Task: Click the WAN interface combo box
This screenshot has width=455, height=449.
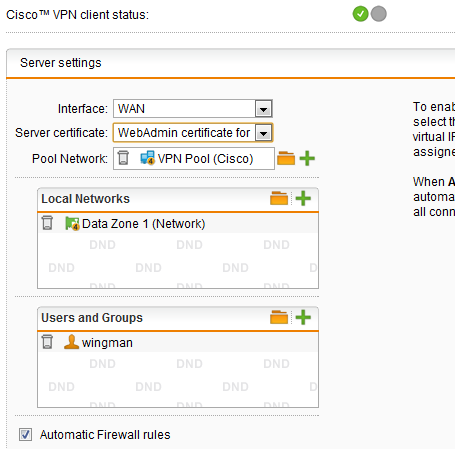Action: point(193,109)
